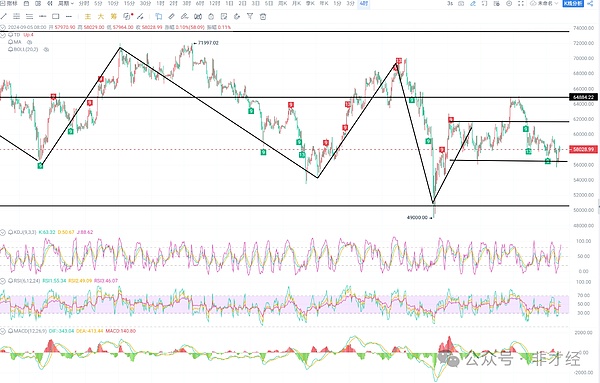
Task: Toggle MA indicator visibility eye
Action: coord(29,42)
